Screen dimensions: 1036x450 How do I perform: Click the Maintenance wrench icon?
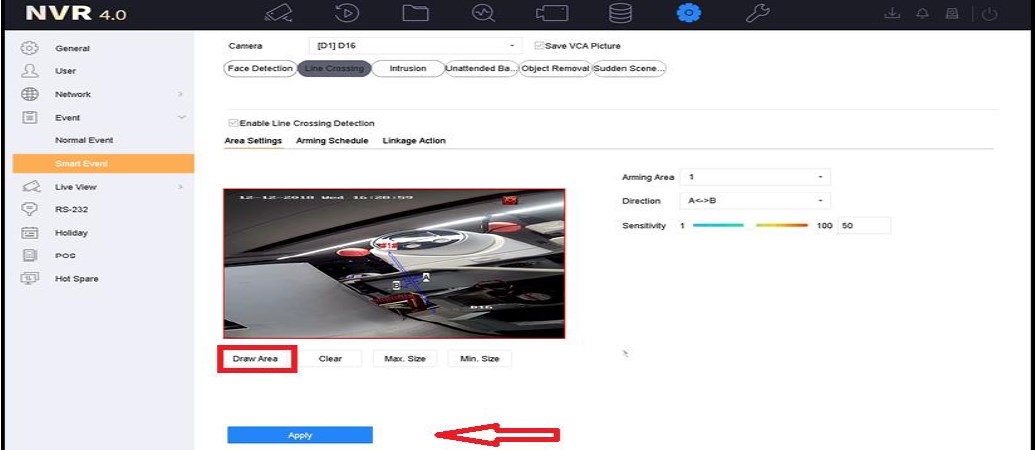[x=758, y=14]
